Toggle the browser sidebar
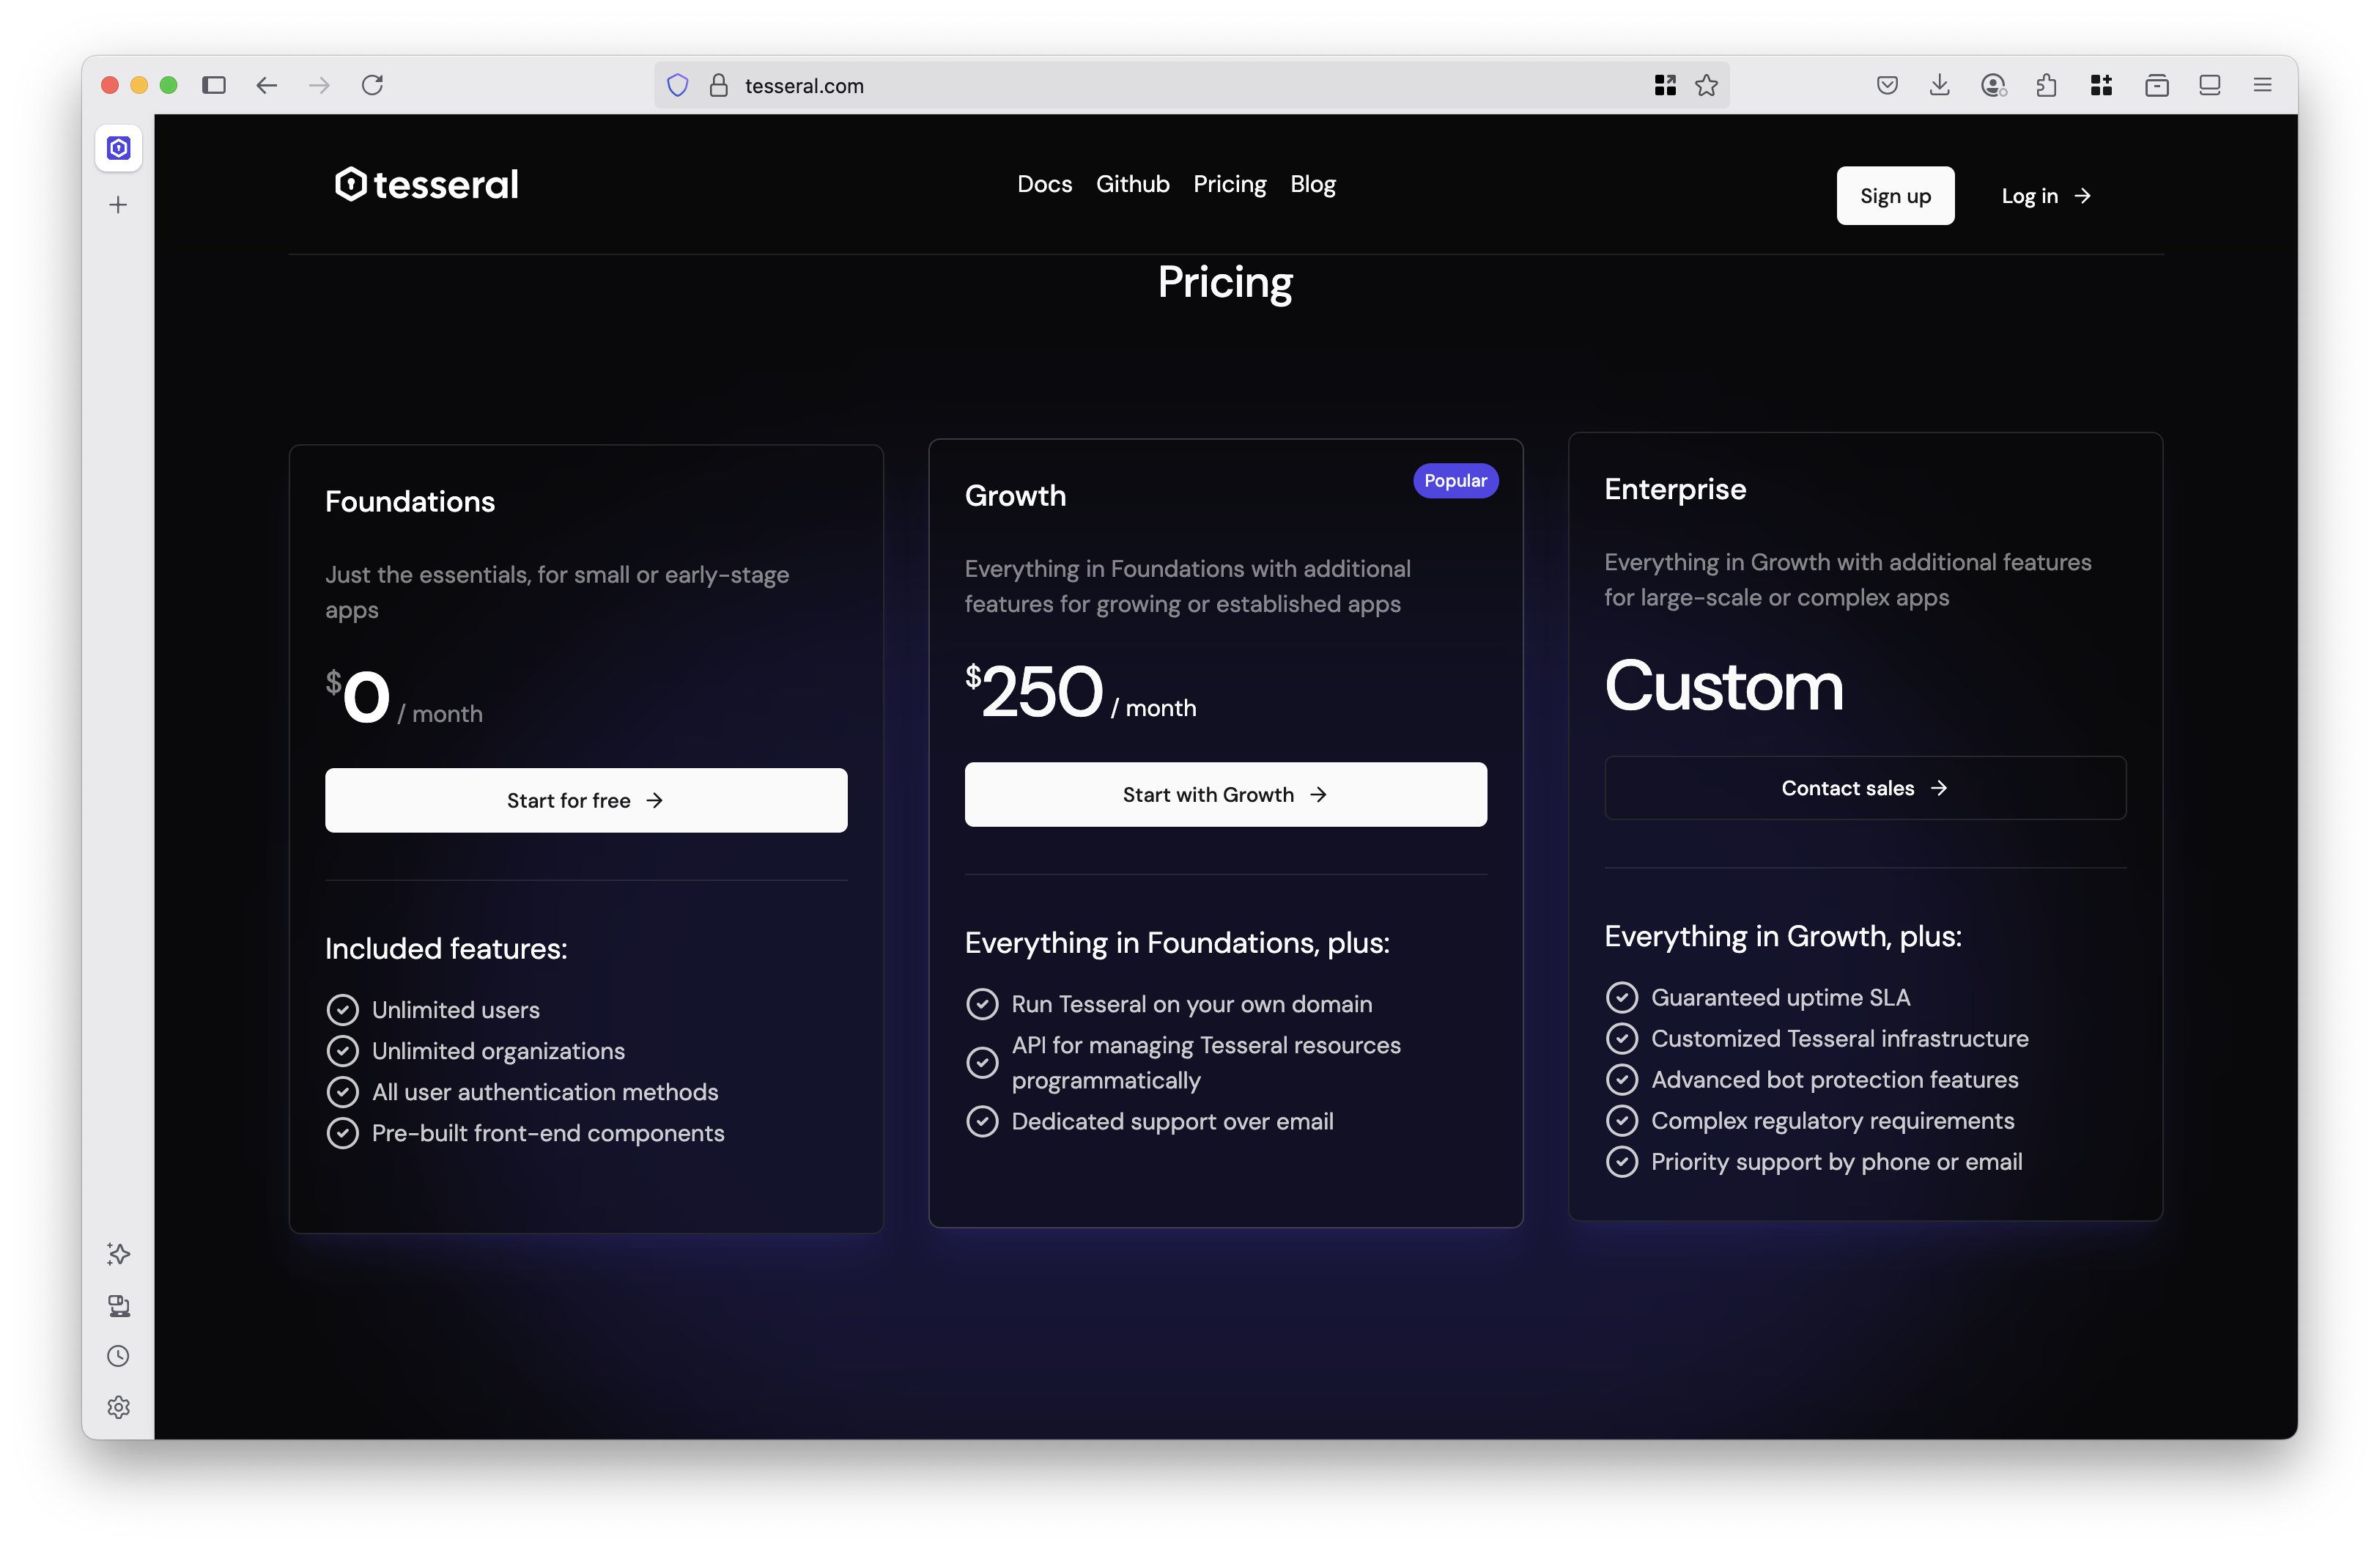 pos(214,86)
